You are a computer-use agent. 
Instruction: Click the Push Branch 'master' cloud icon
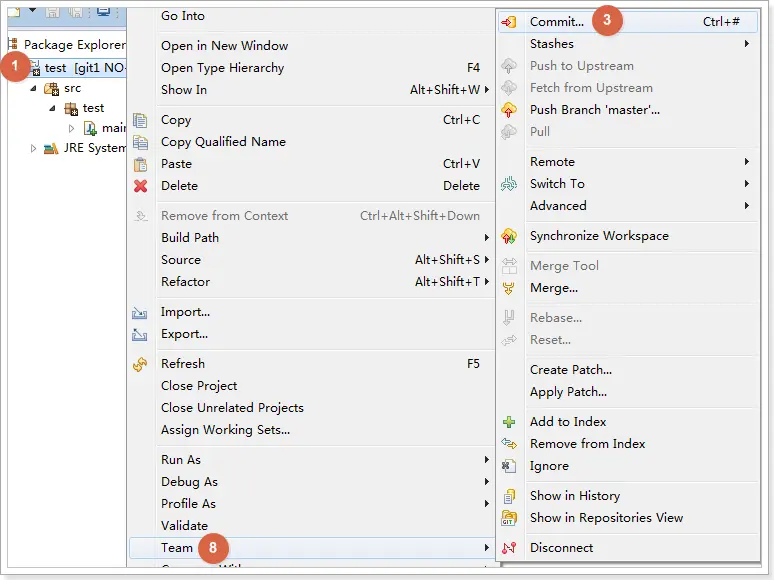click(x=508, y=110)
